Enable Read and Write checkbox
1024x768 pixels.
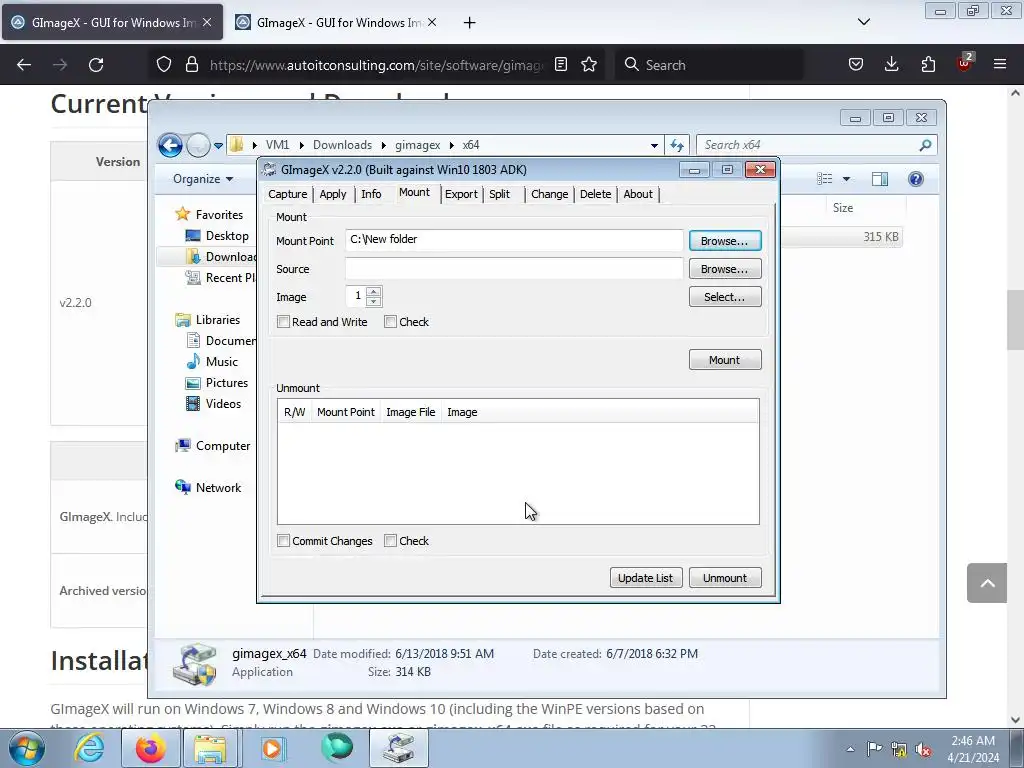pyautogui.click(x=283, y=322)
